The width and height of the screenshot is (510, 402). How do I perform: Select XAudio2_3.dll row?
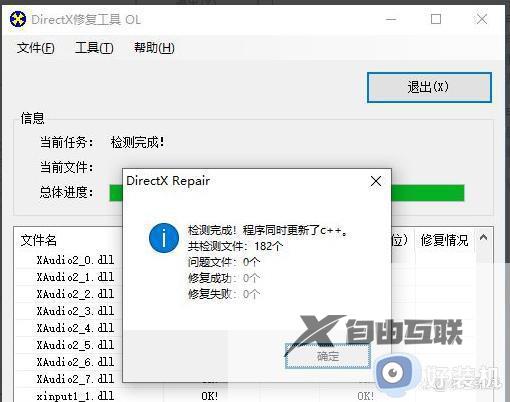click(x=75, y=311)
